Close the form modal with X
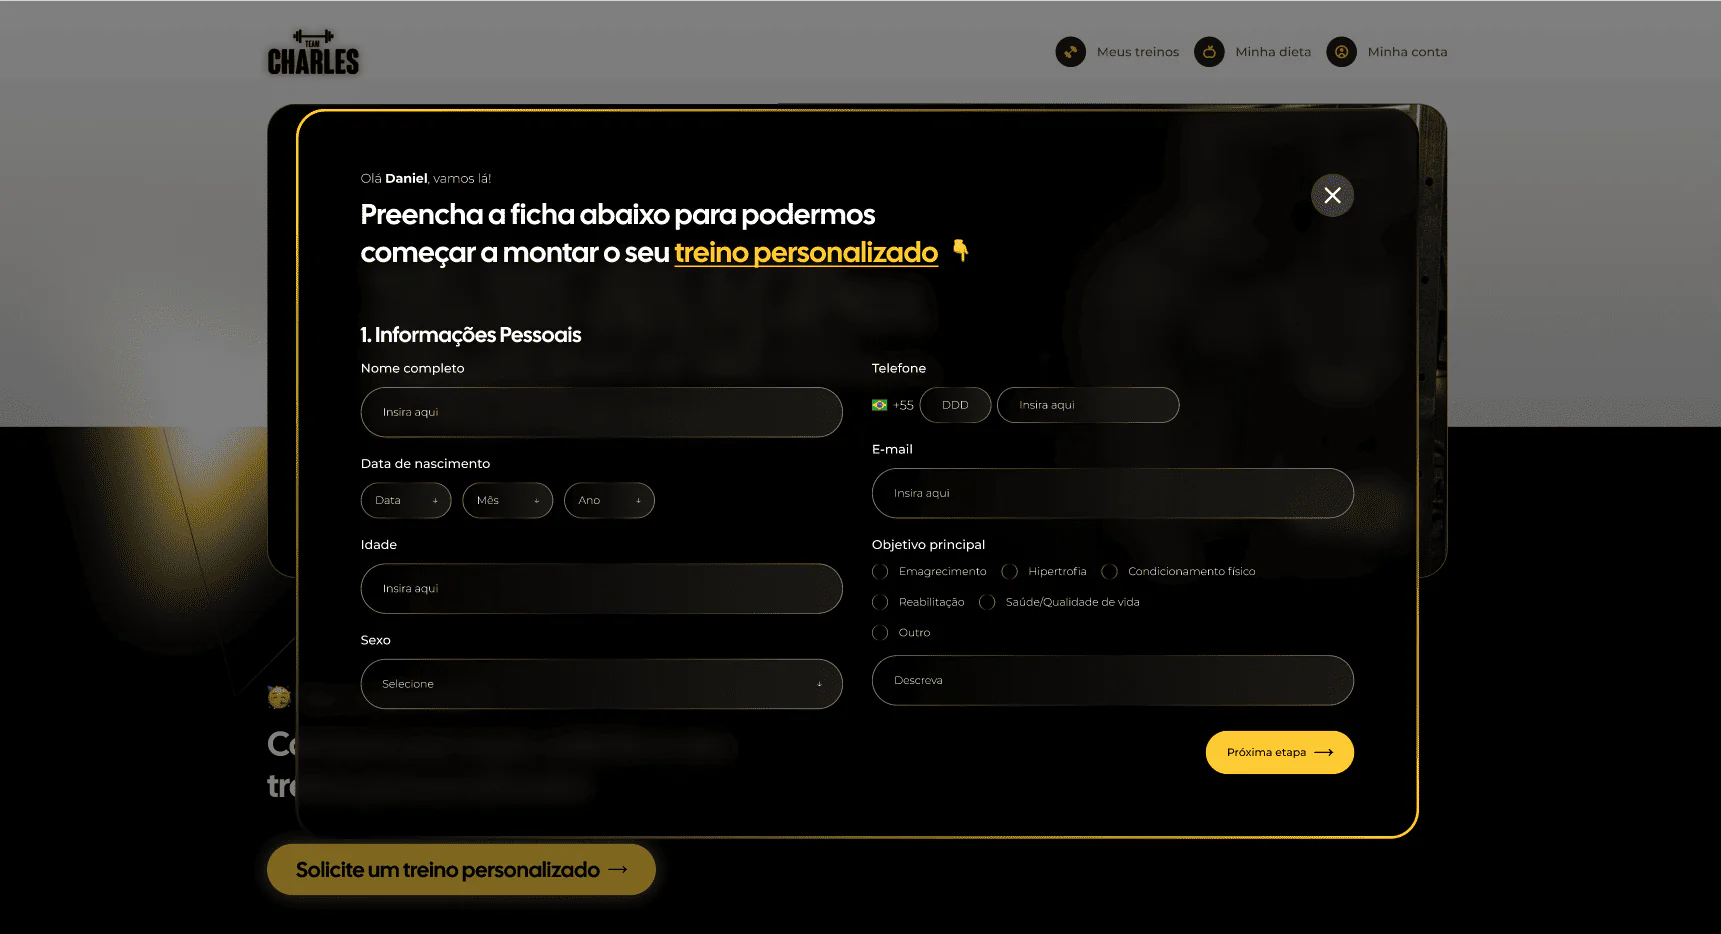 pos(1332,196)
